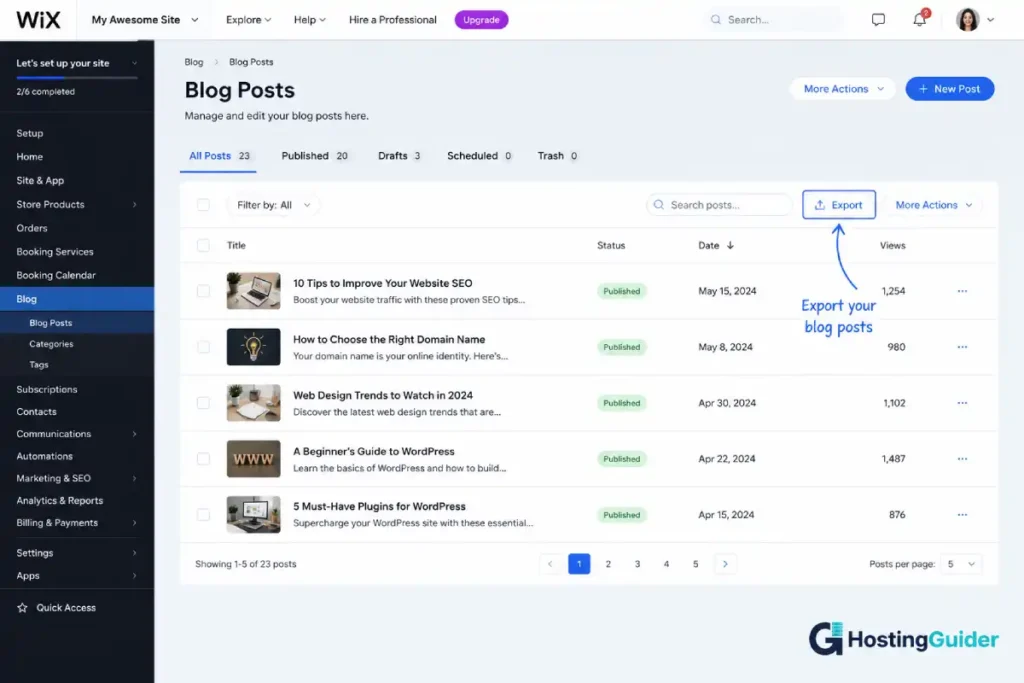Expand Communications in sidebar

point(135,434)
